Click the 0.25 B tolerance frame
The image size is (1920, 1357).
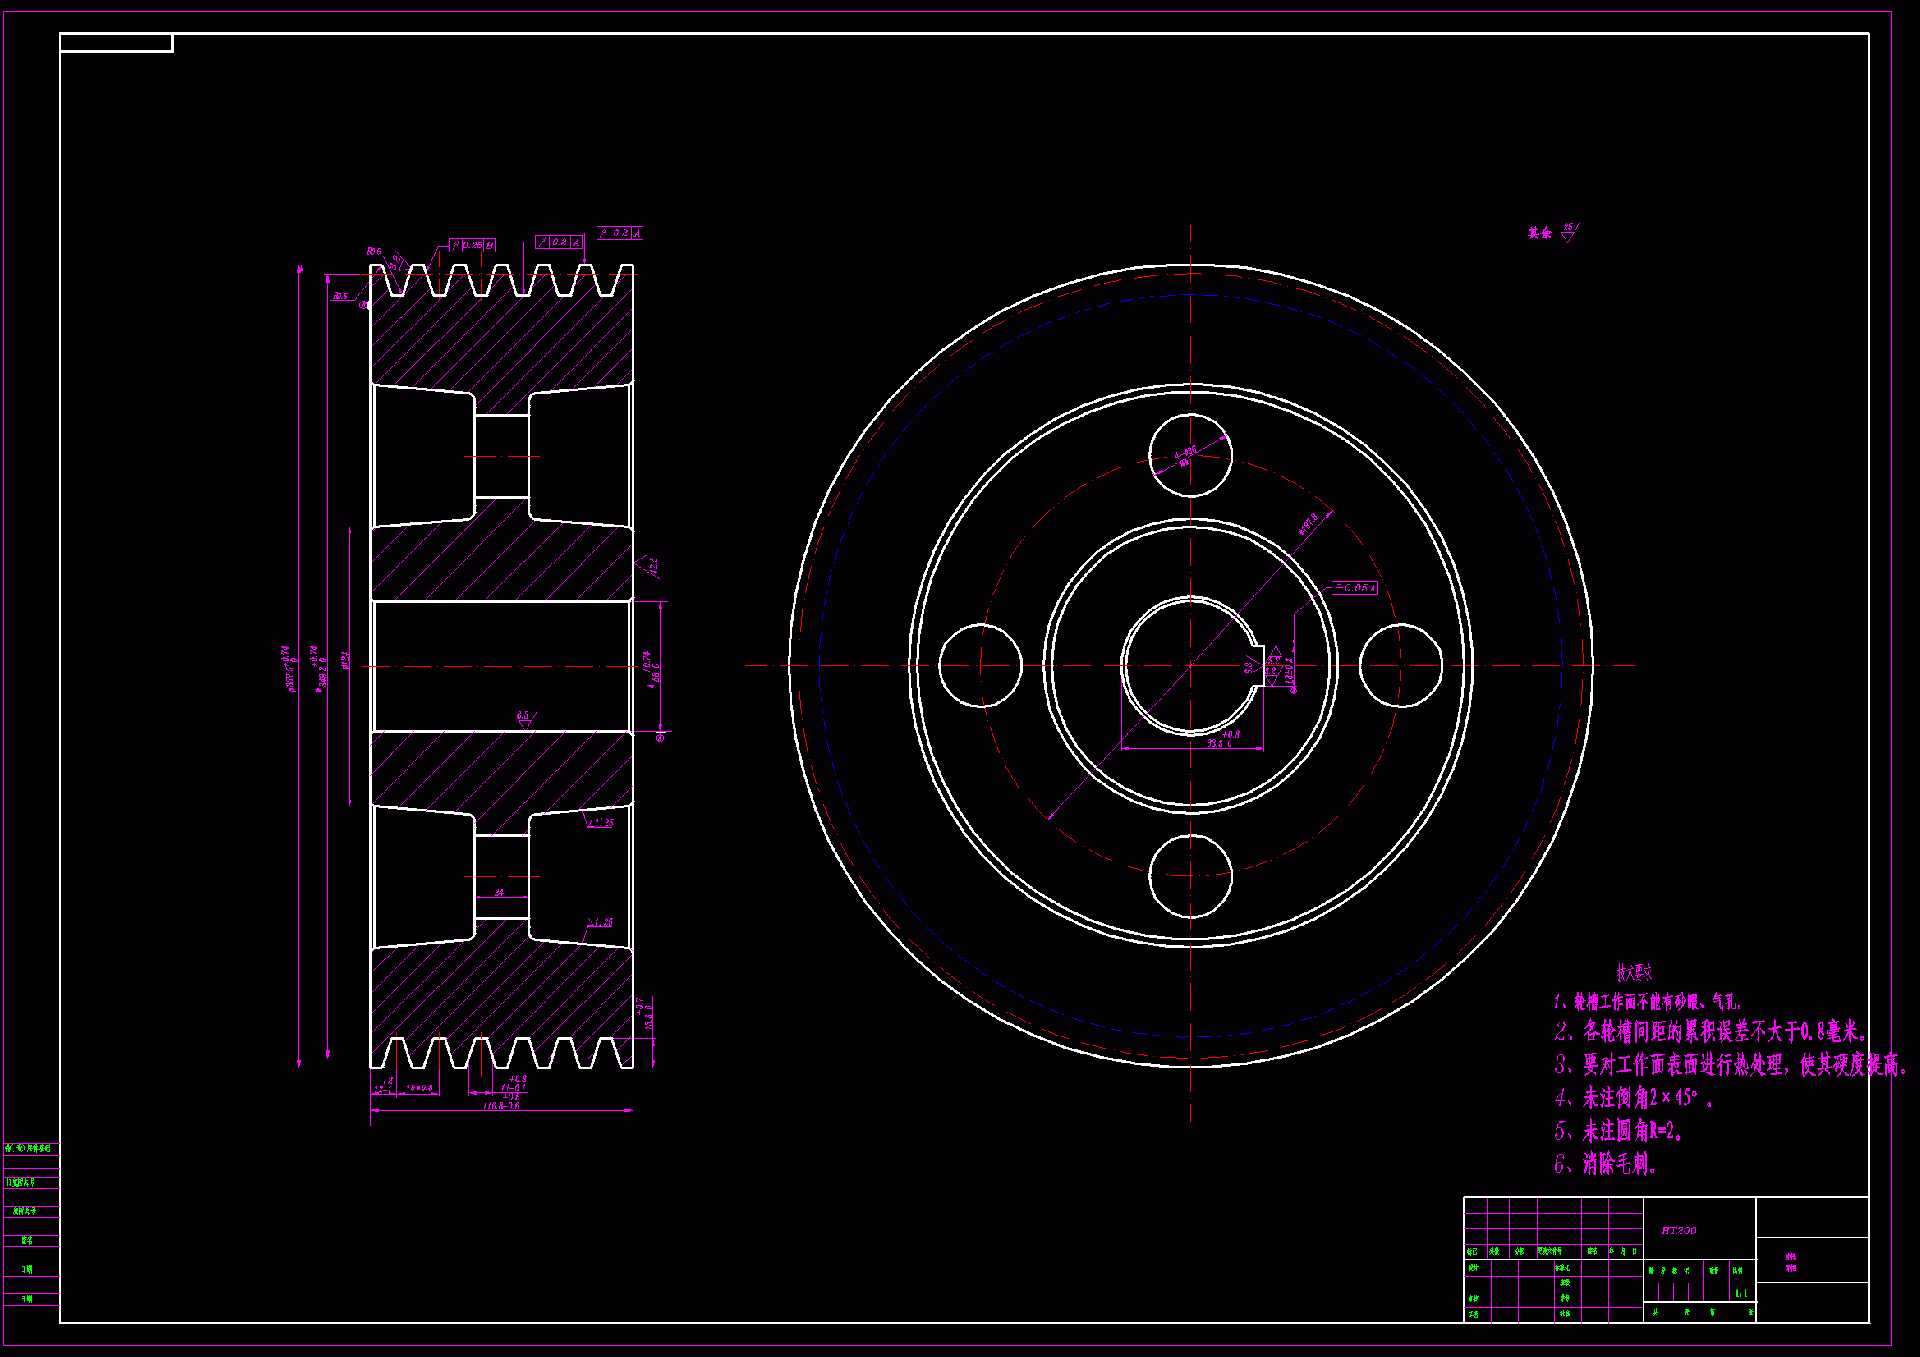point(472,245)
